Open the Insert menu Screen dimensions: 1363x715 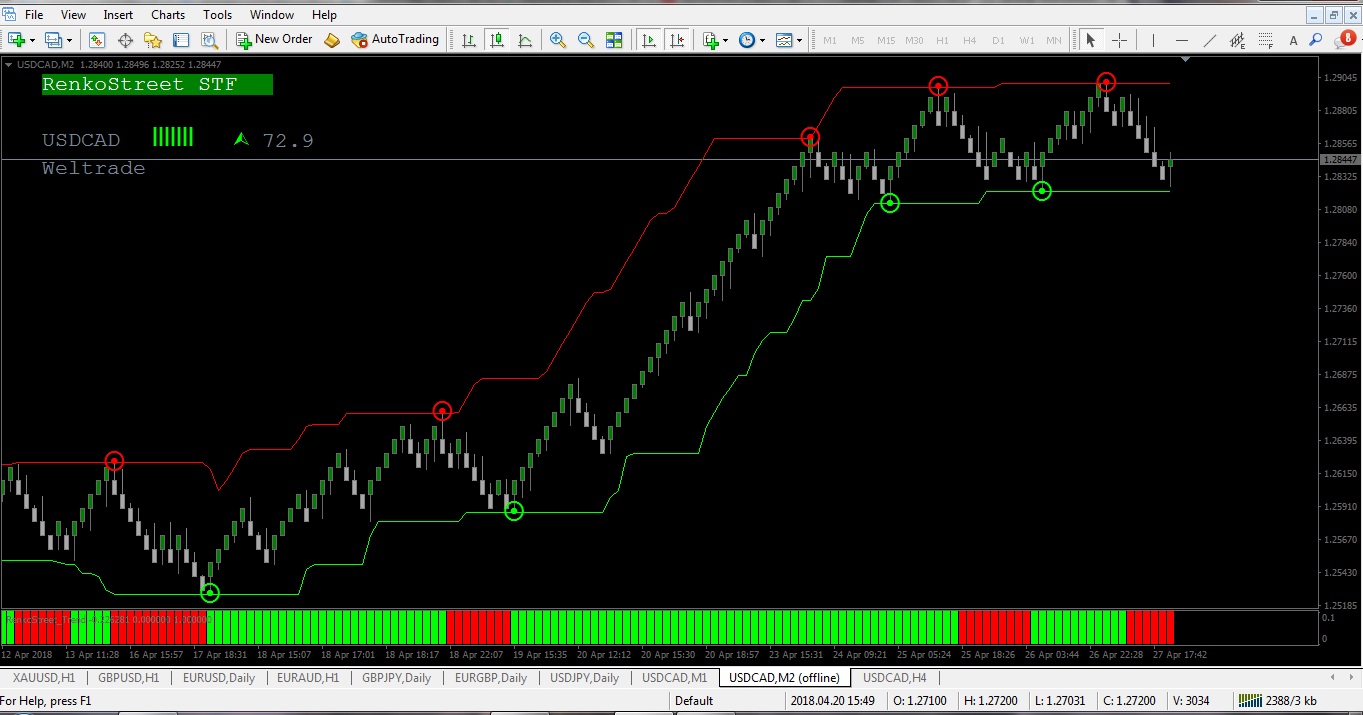coord(118,15)
